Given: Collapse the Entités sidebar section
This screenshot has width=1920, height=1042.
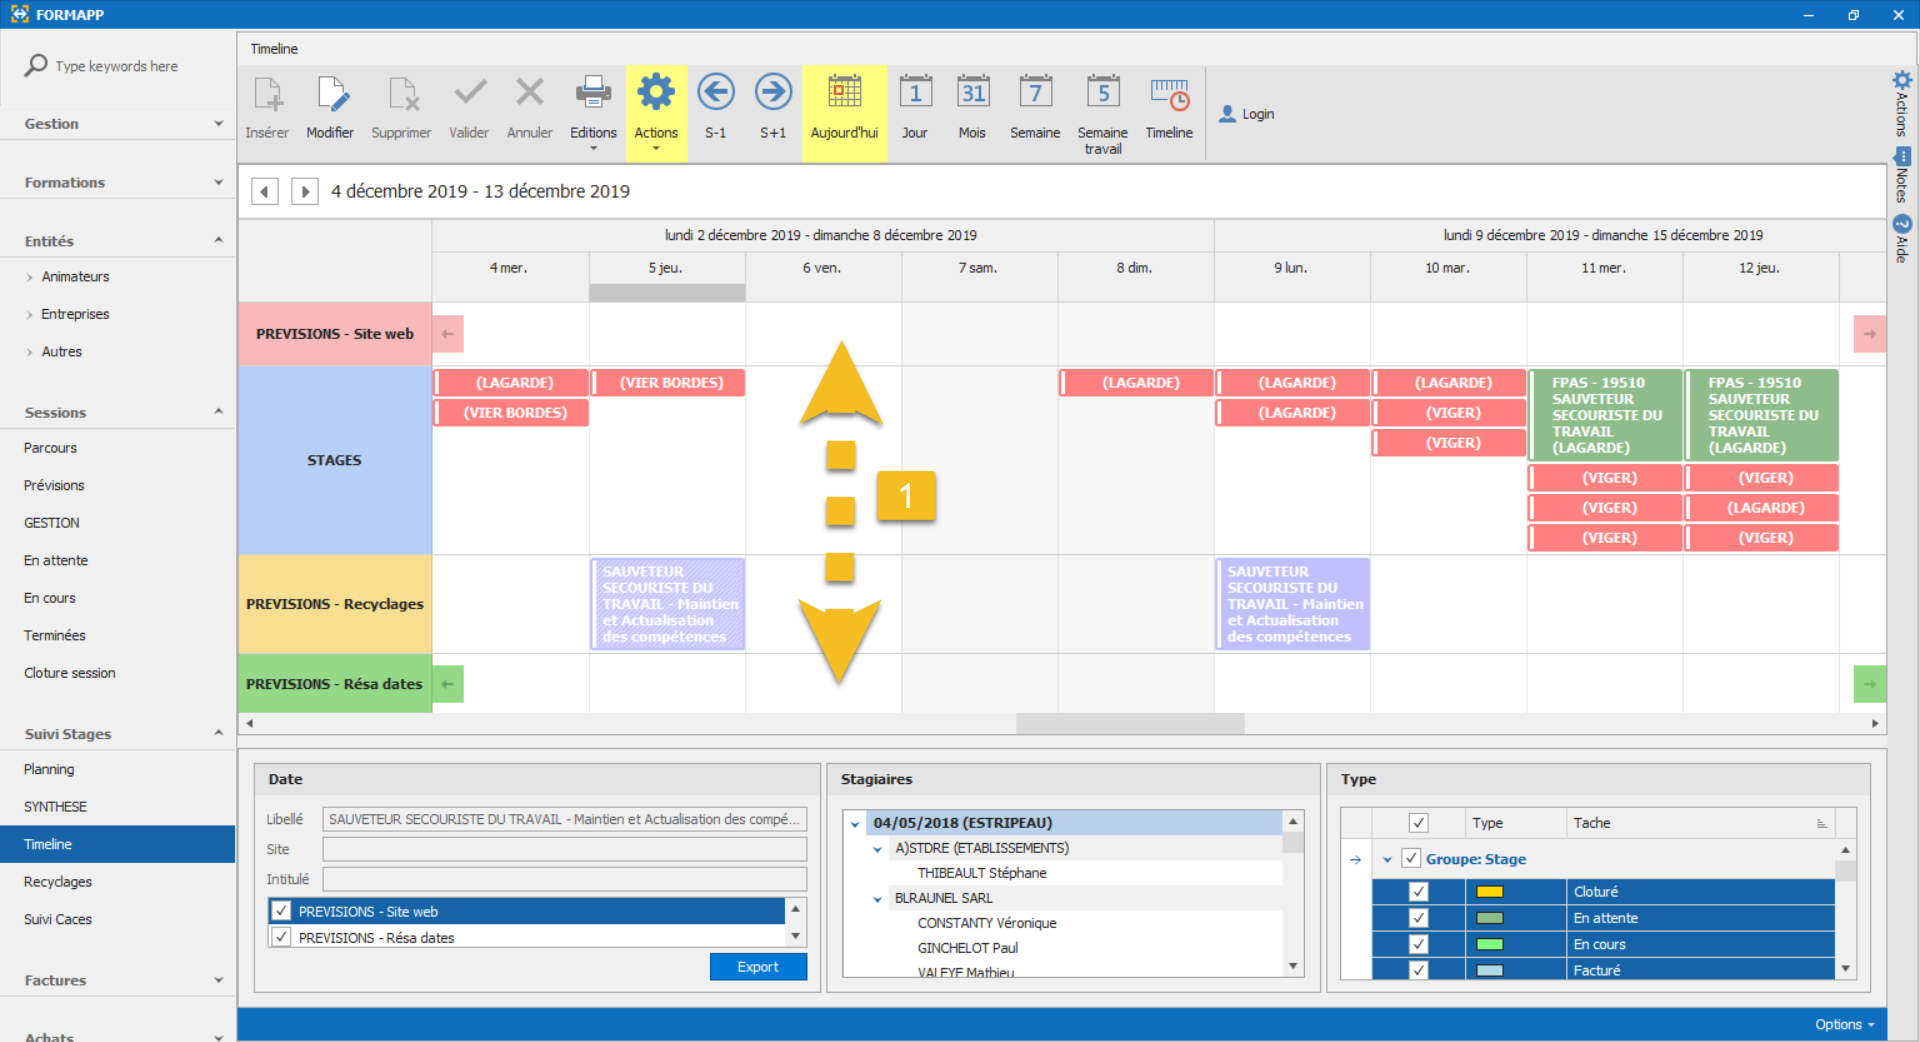Looking at the screenshot, I should pos(218,240).
